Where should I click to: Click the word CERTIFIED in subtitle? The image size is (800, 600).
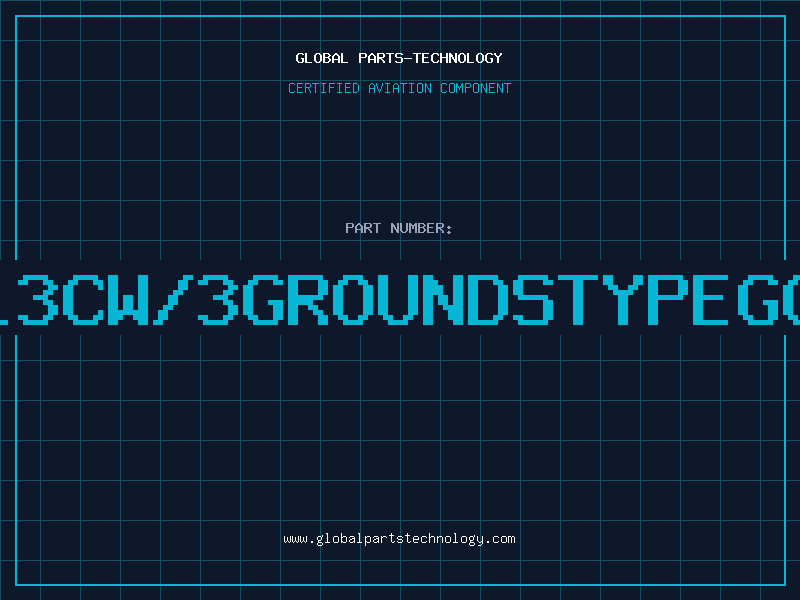[324, 88]
